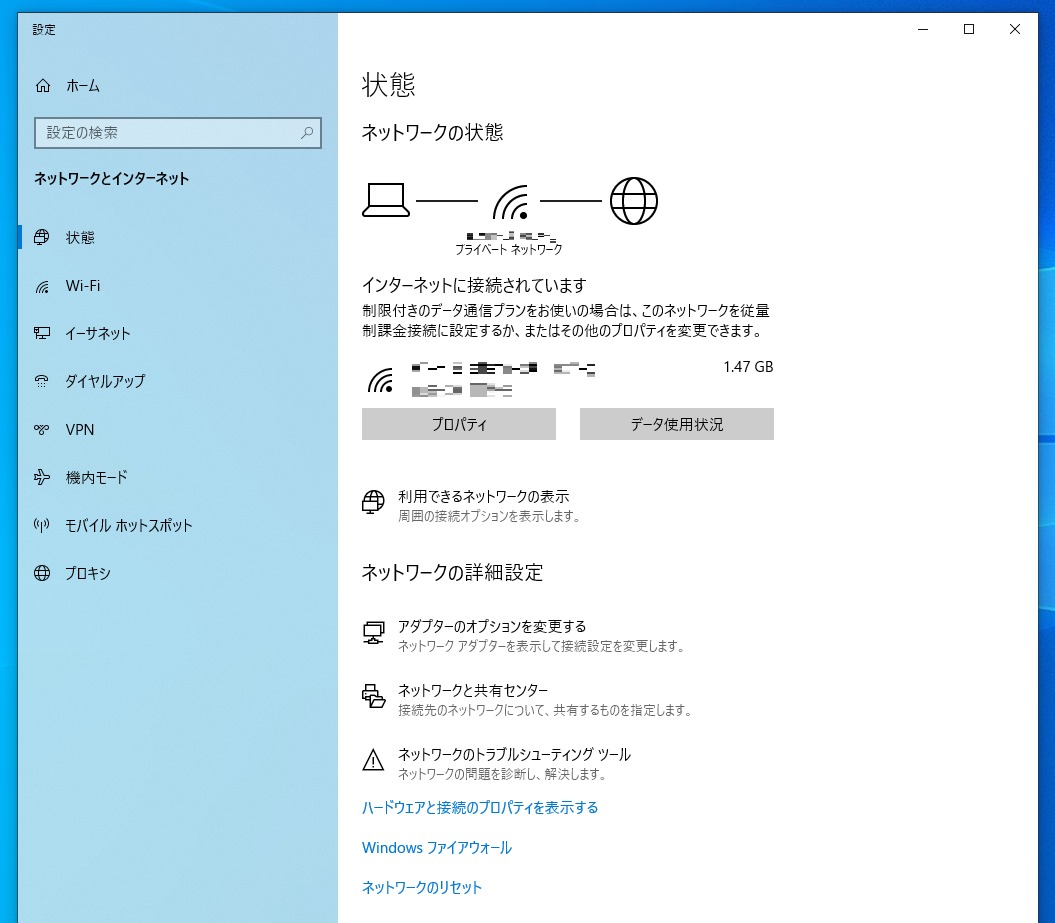
Task: Click the データ使用状況 button
Action: coord(676,424)
